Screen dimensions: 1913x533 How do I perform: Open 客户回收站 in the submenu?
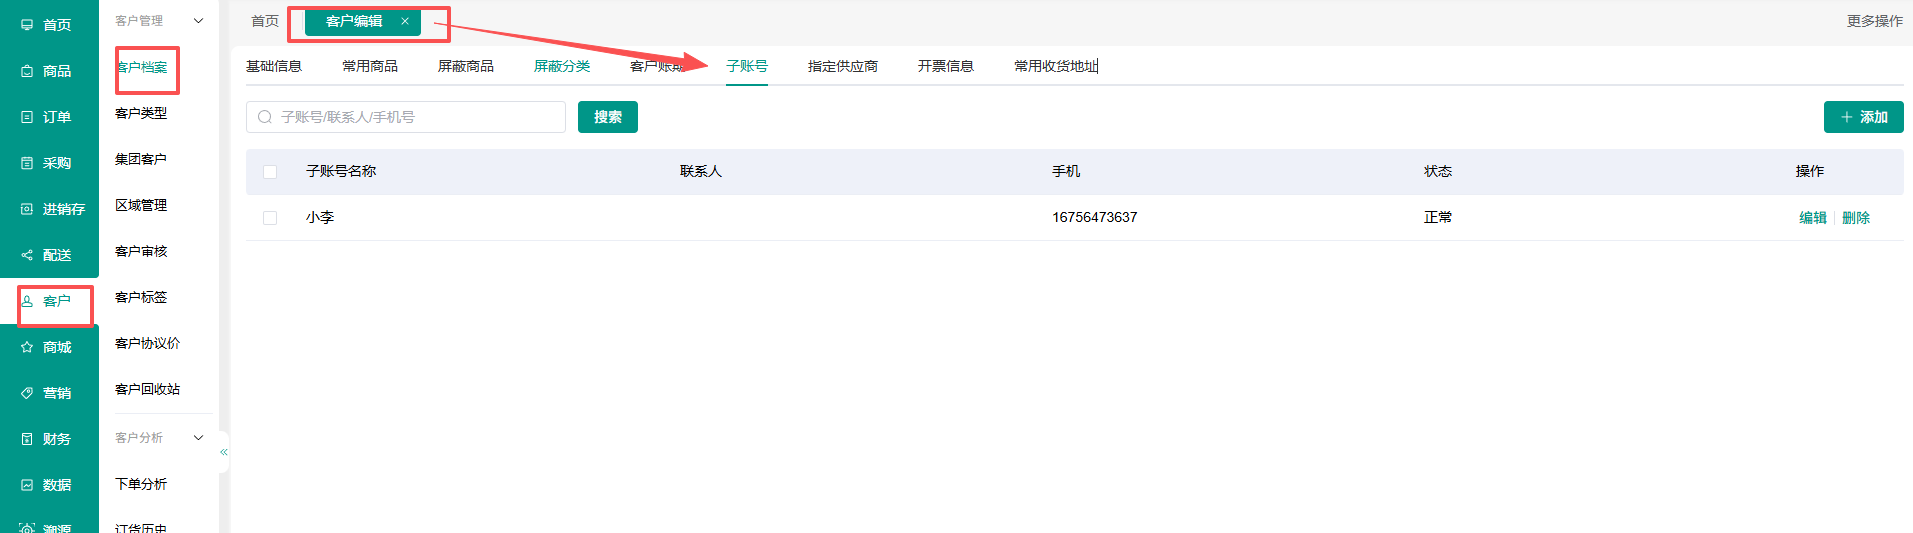click(x=148, y=389)
